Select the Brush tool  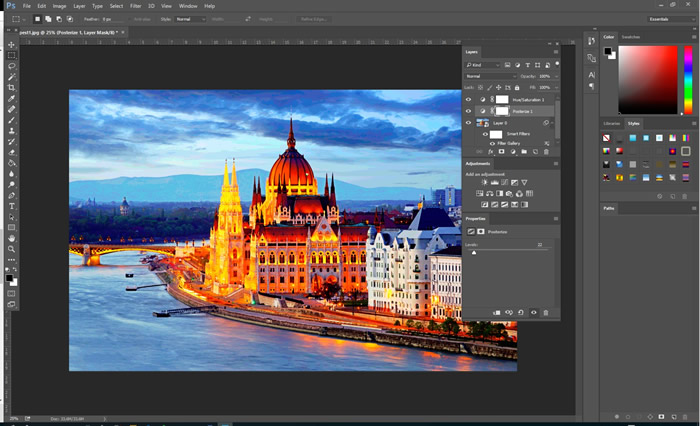[x=12, y=120]
